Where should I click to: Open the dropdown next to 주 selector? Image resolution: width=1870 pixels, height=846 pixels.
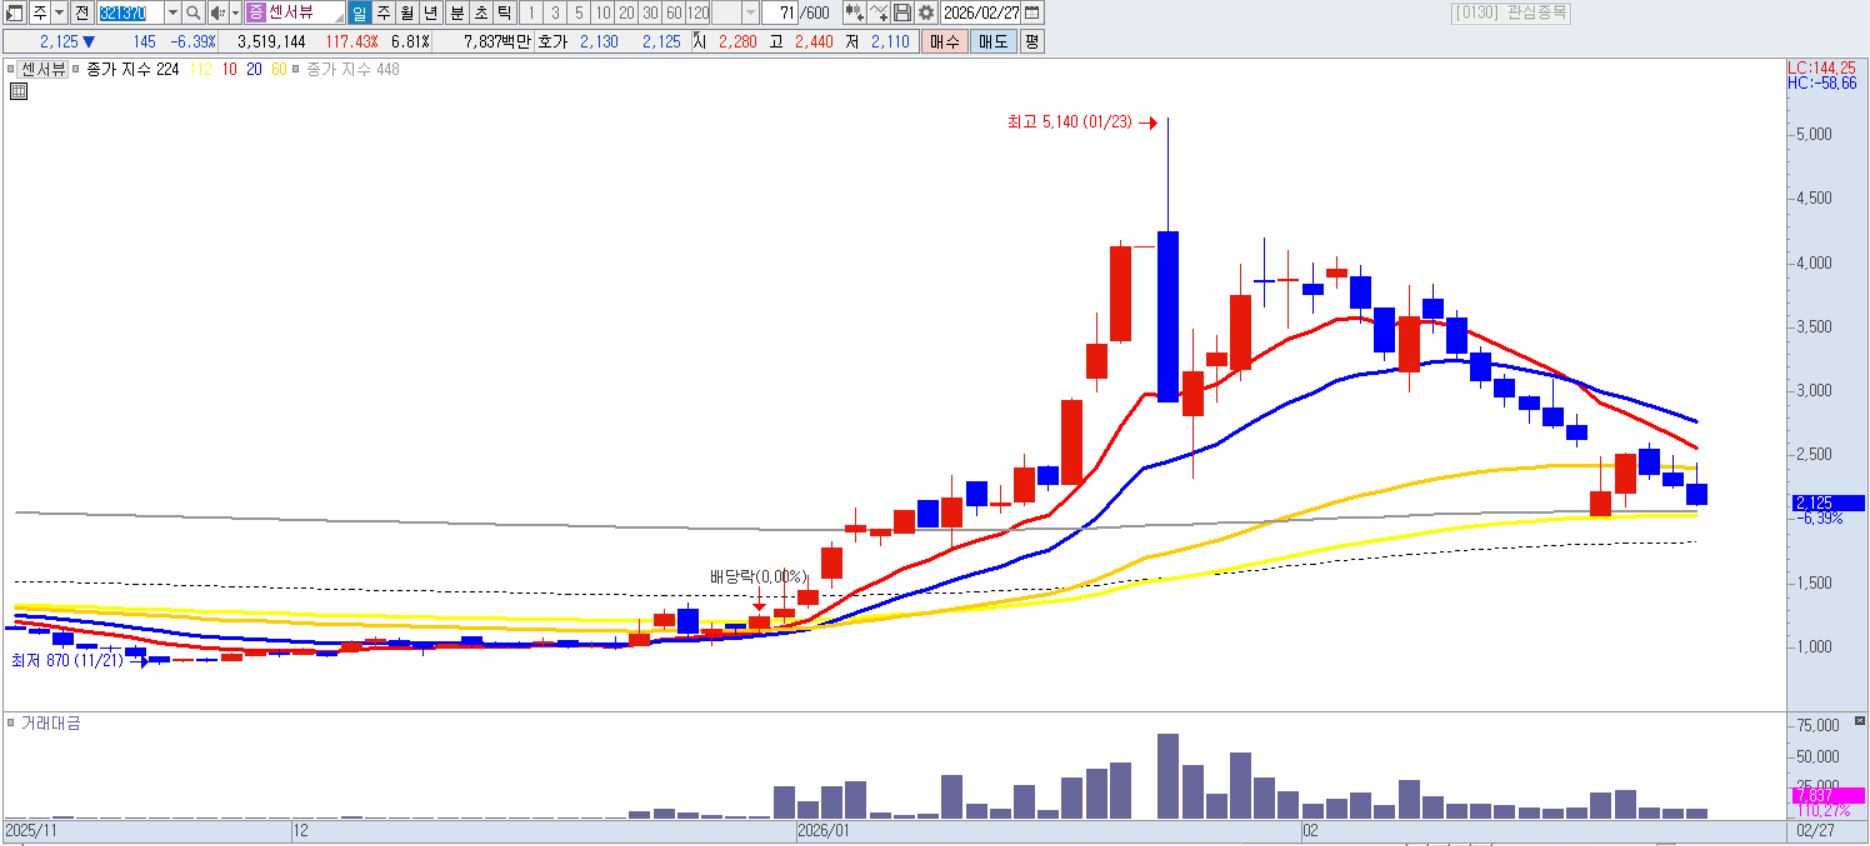pos(59,13)
